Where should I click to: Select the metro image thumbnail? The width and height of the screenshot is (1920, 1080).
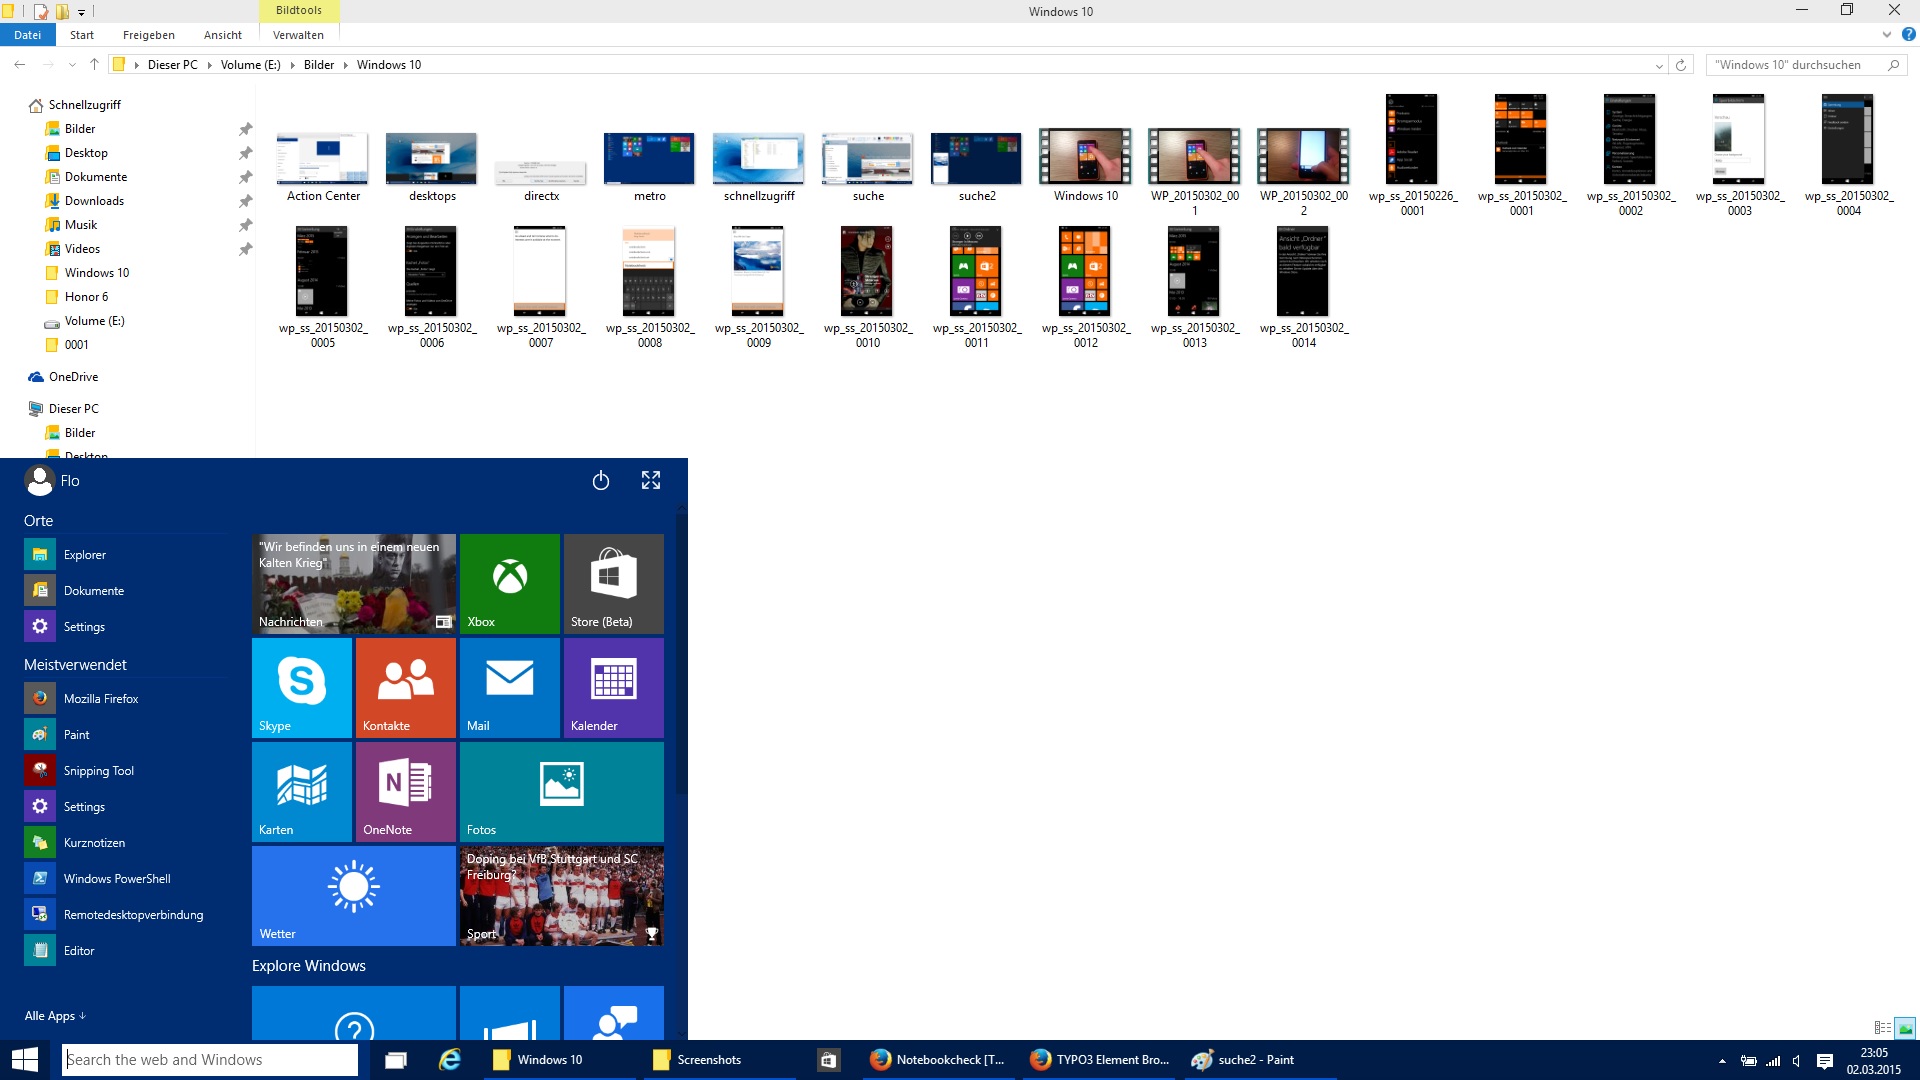coord(650,168)
